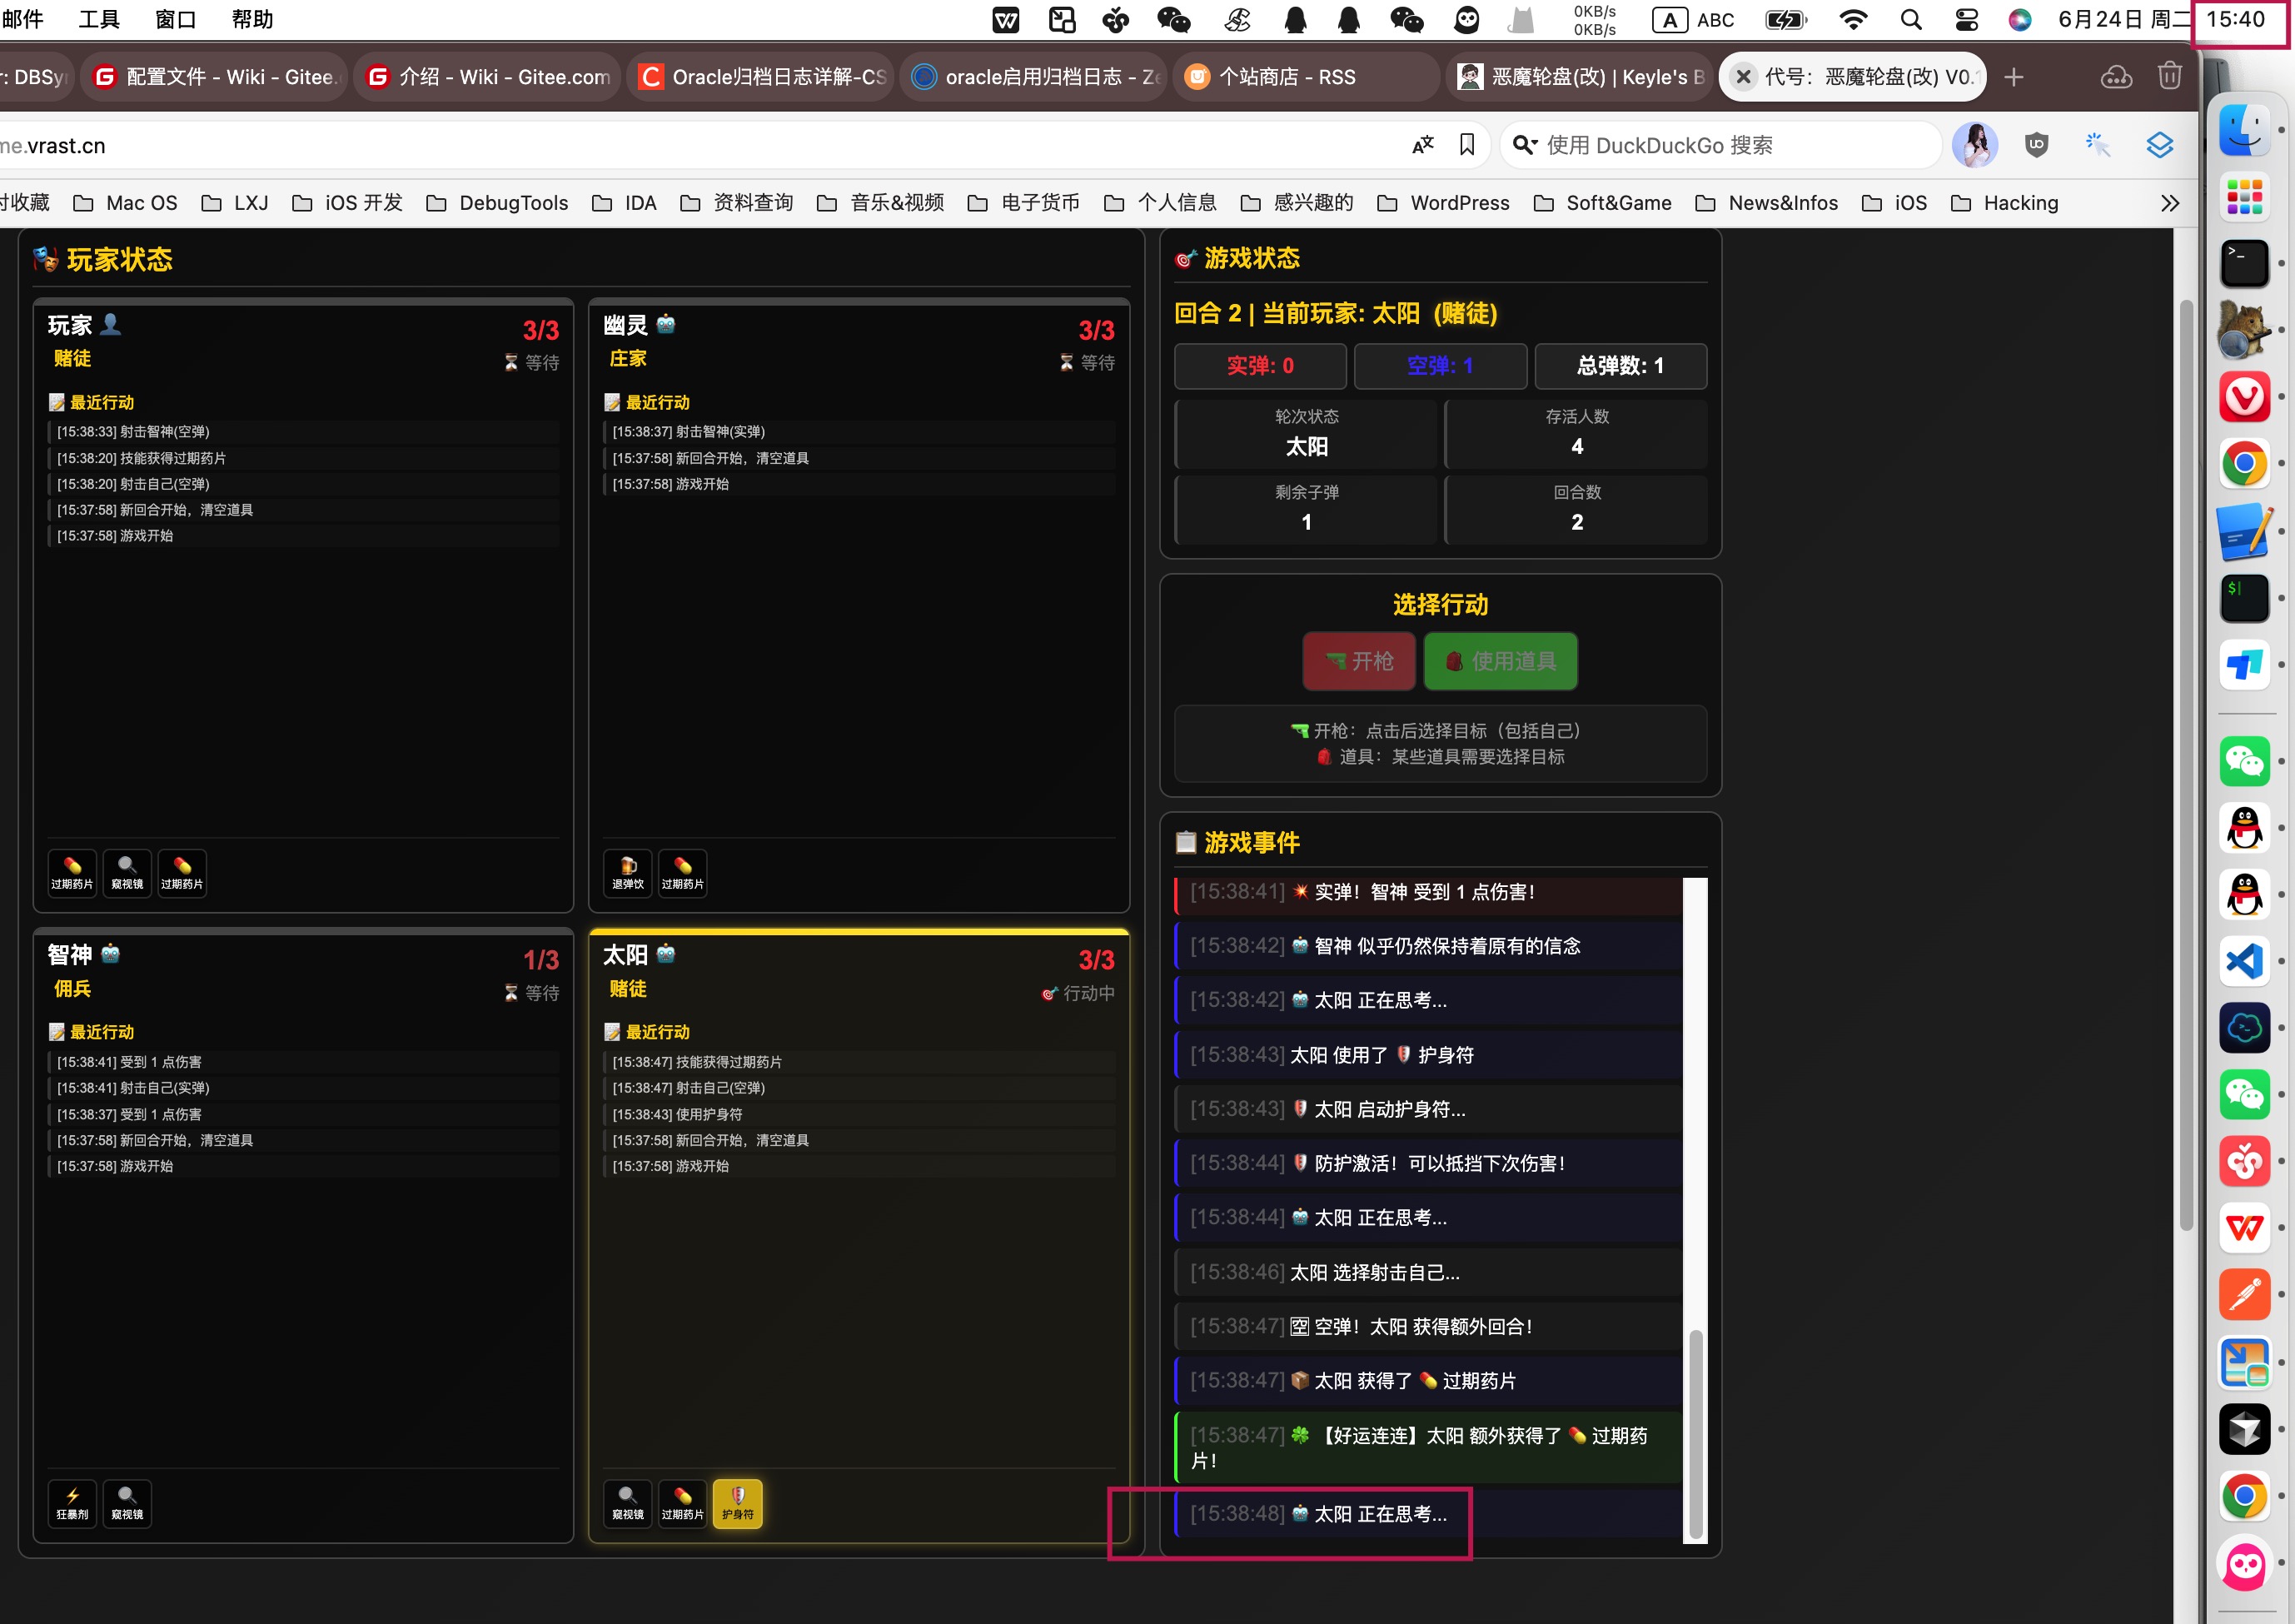The width and height of the screenshot is (2295, 1624).
Task: Open the closed tabs trash icon
Action: click(x=2169, y=77)
